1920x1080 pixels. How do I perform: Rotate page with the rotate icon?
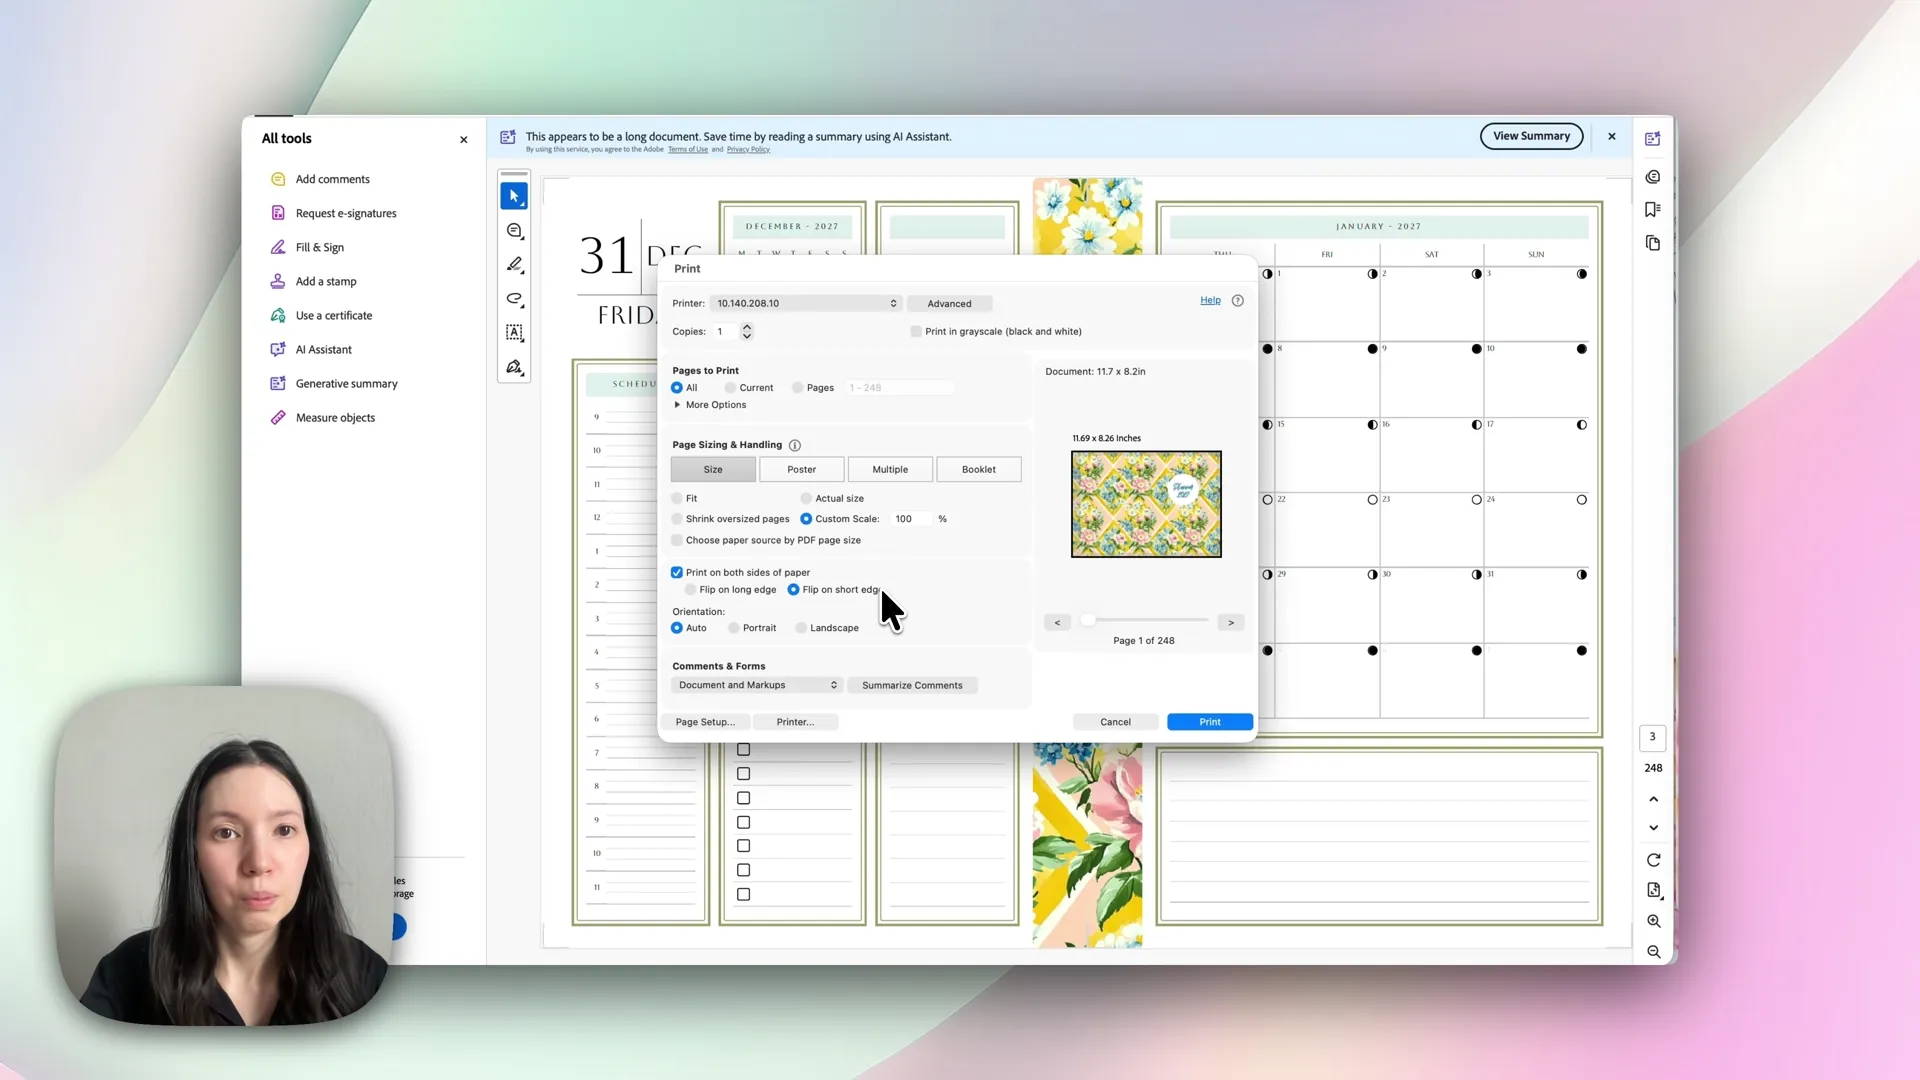click(1654, 860)
